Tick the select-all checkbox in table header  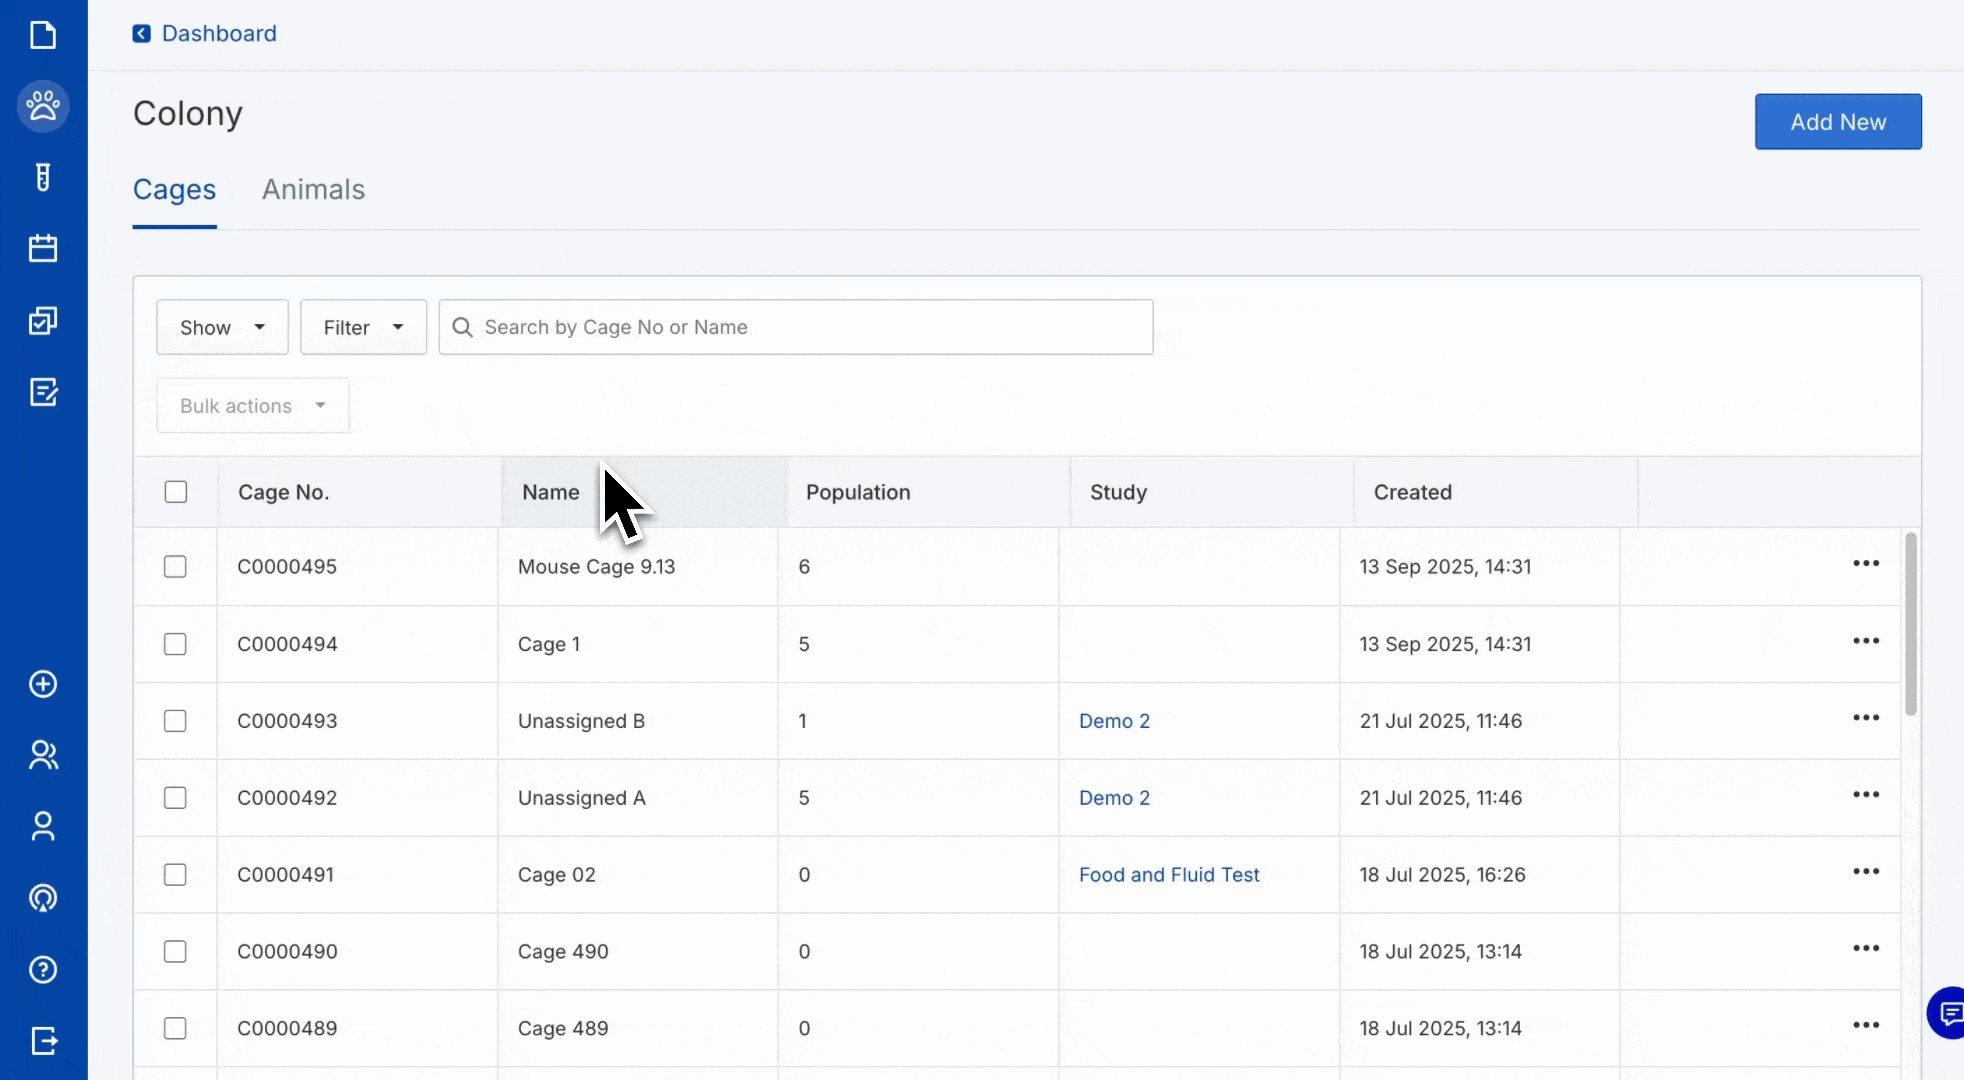176,492
